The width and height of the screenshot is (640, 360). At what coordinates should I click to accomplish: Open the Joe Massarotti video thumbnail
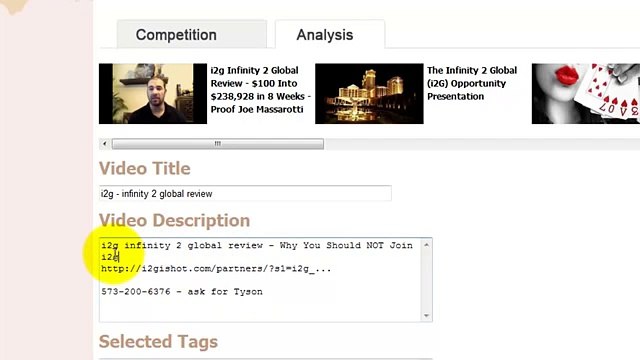tap(153, 93)
